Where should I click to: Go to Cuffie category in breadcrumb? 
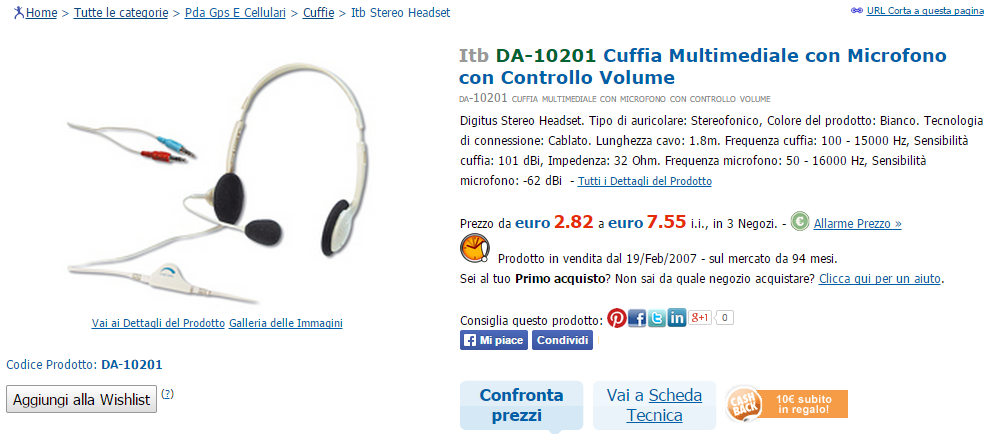click(x=318, y=13)
